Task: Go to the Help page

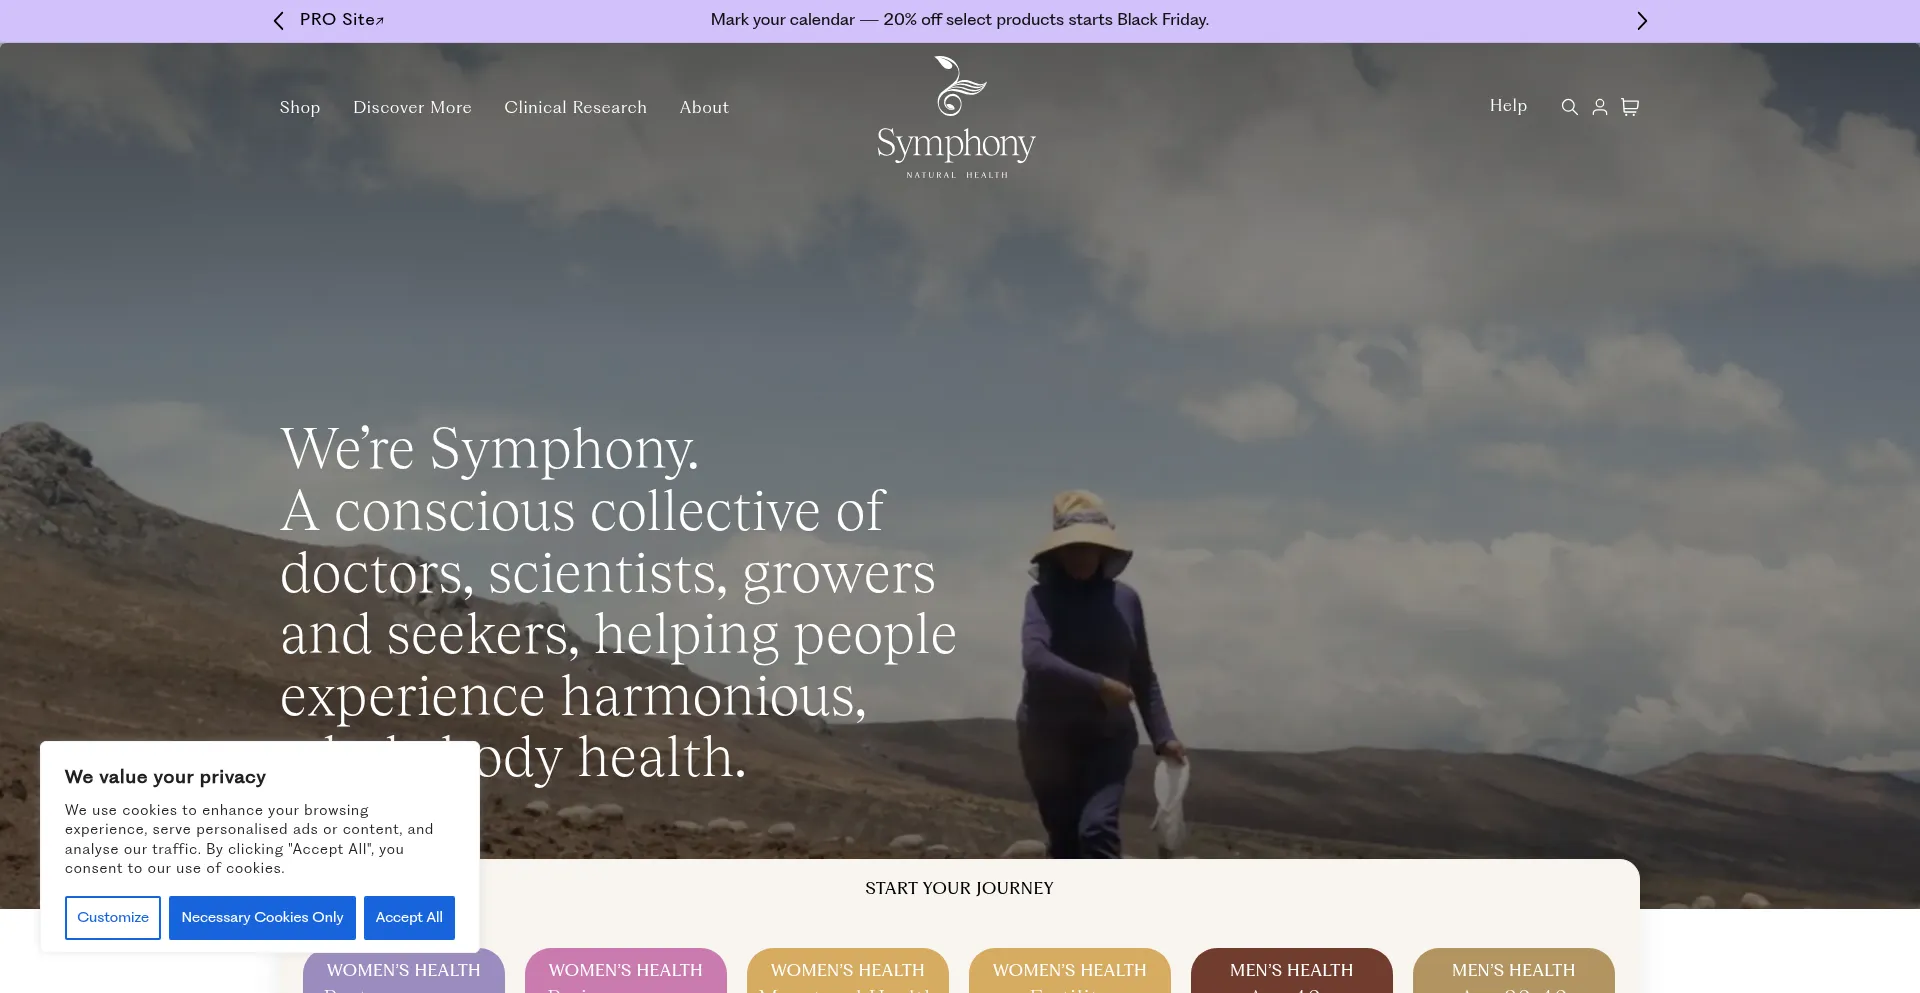Action: pyautogui.click(x=1508, y=106)
